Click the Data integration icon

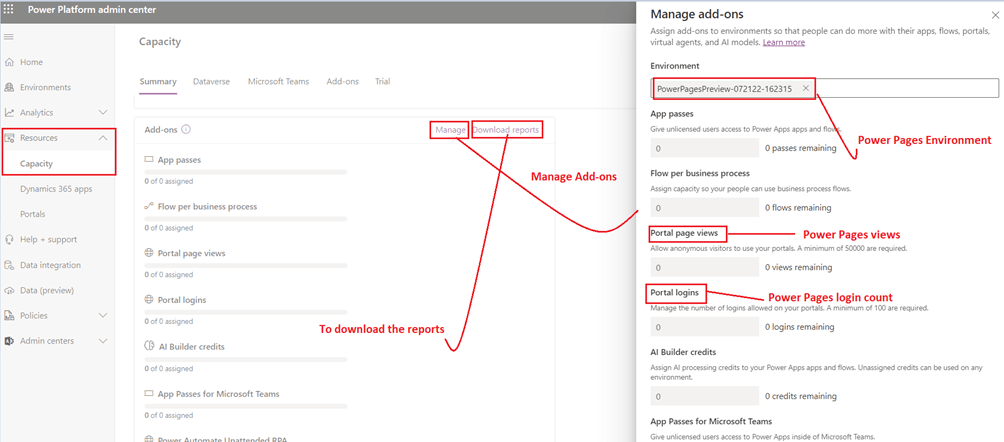9,265
